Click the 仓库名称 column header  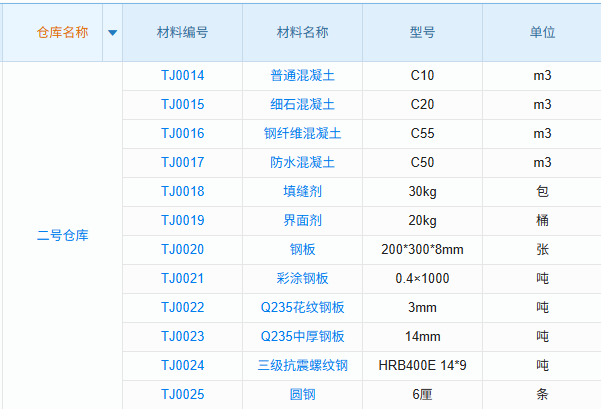[62, 32]
